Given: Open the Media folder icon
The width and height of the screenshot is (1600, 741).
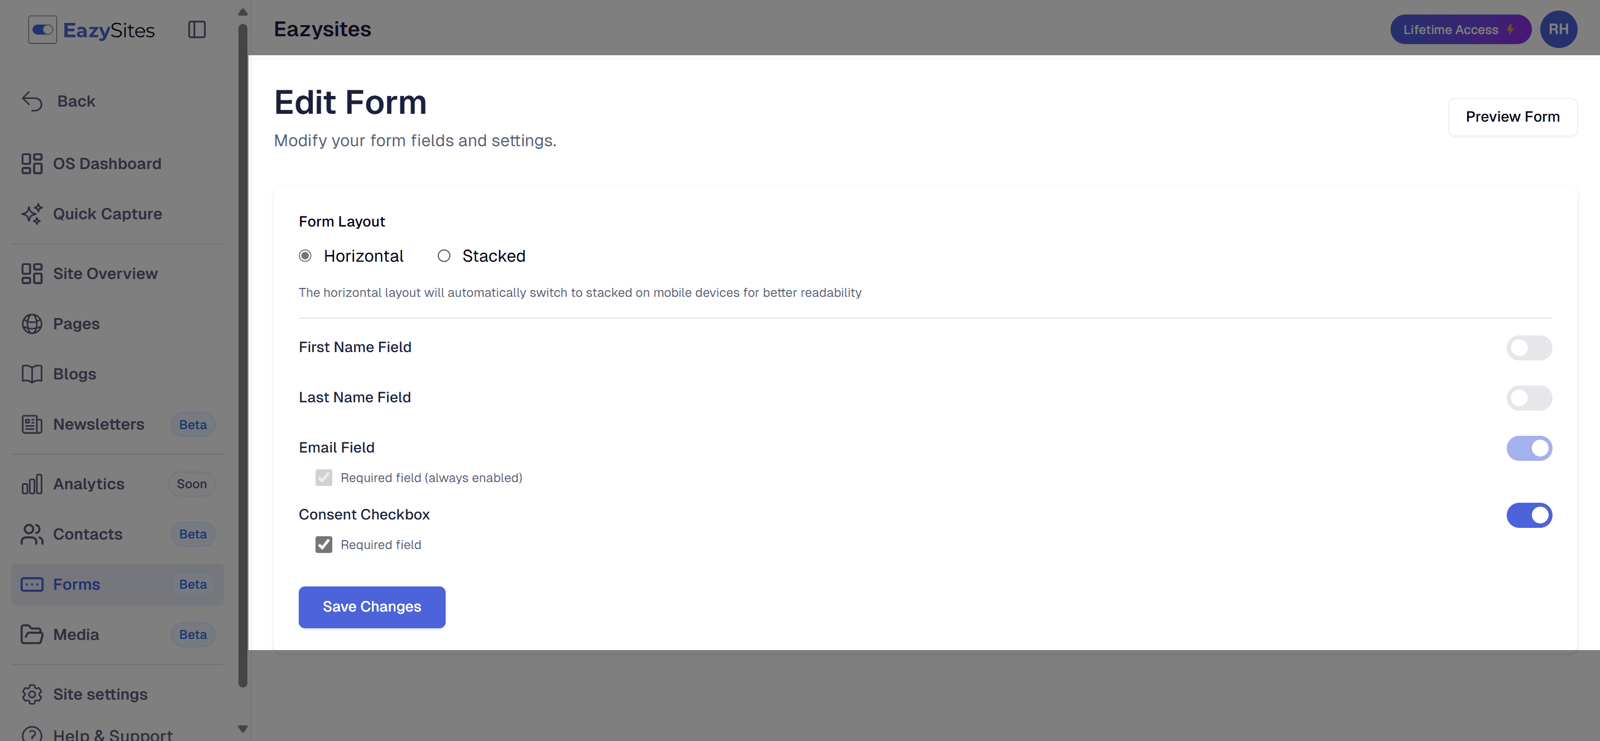Looking at the screenshot, I should pyautogui.click(x=32, y=635).
